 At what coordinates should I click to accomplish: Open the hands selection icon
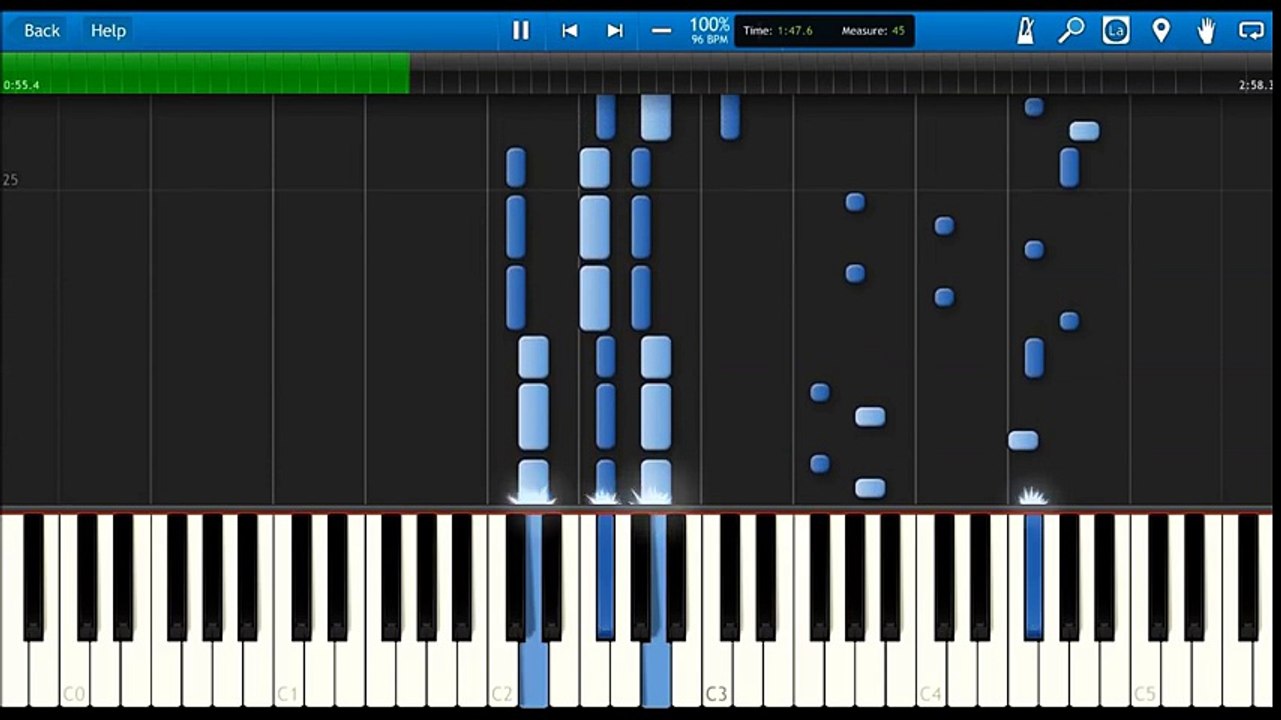[1207, 30]
